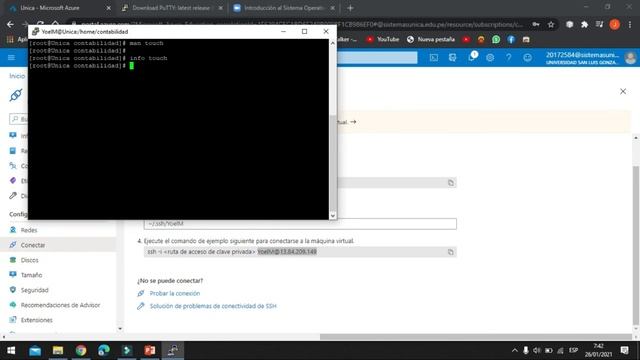Open Solución de problemas de conectividad SSH
The image size is (640, 360).
pyautogui.click(x=213, y=306)
